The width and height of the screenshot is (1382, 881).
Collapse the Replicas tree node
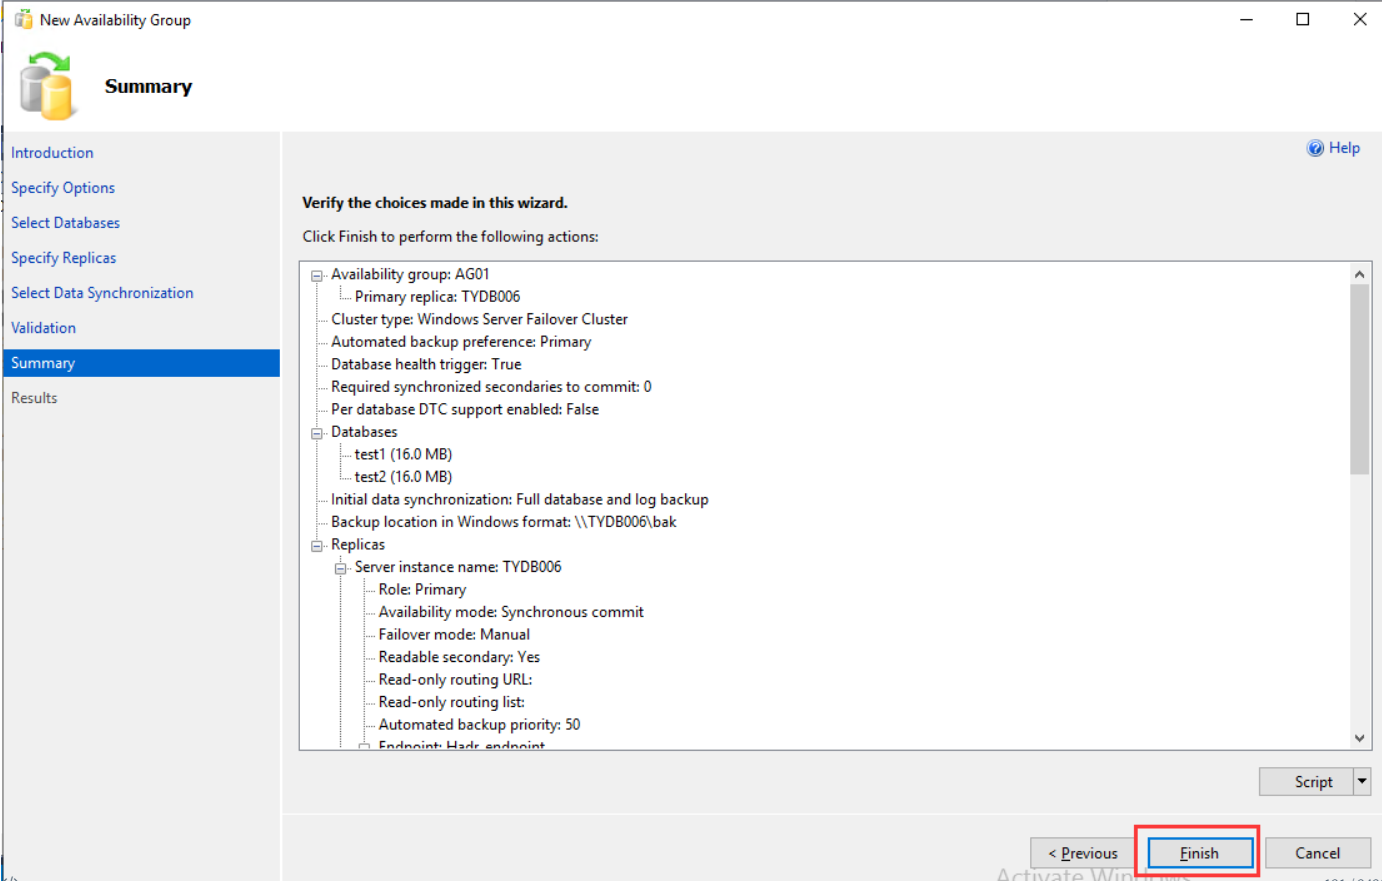pos(317,546)
